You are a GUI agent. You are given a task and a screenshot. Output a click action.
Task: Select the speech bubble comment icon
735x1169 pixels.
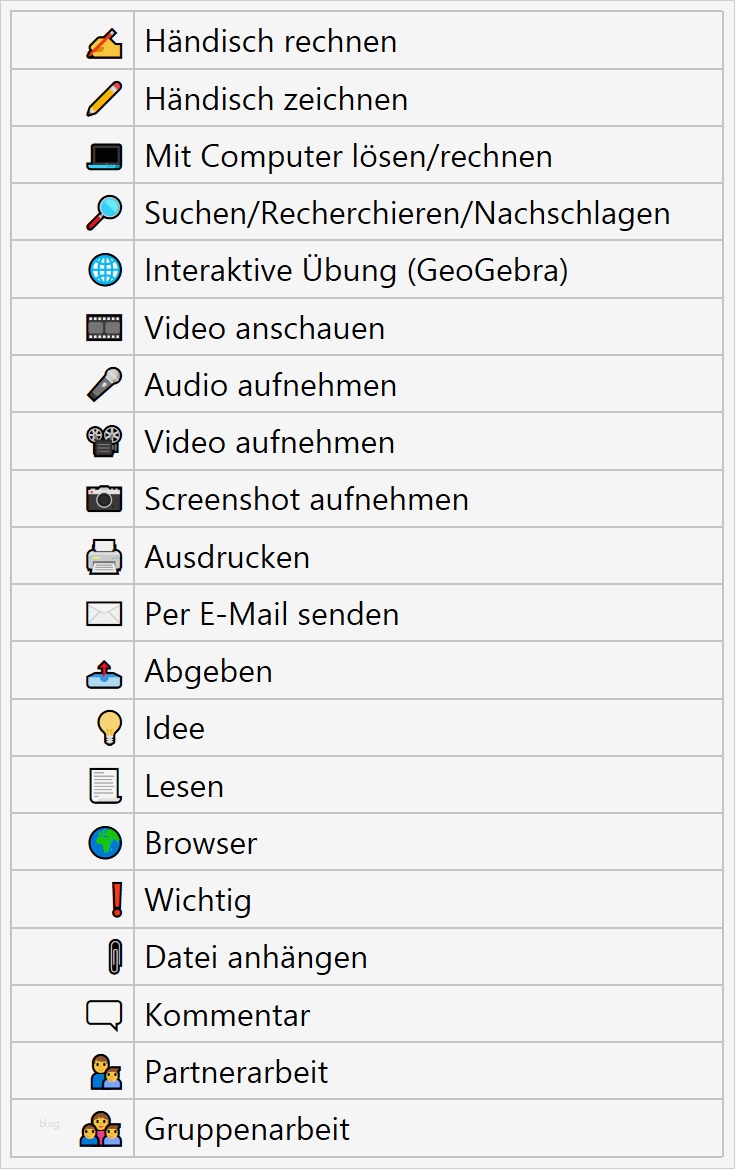[x=104, y=1015]
